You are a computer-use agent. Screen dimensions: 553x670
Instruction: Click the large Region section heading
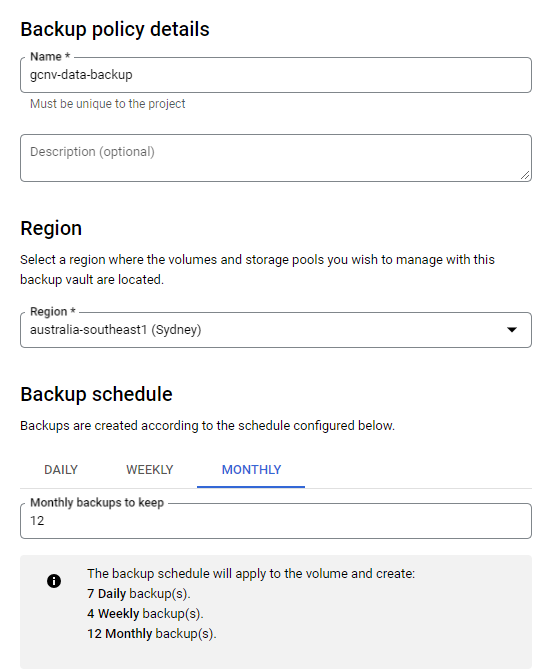51,228
